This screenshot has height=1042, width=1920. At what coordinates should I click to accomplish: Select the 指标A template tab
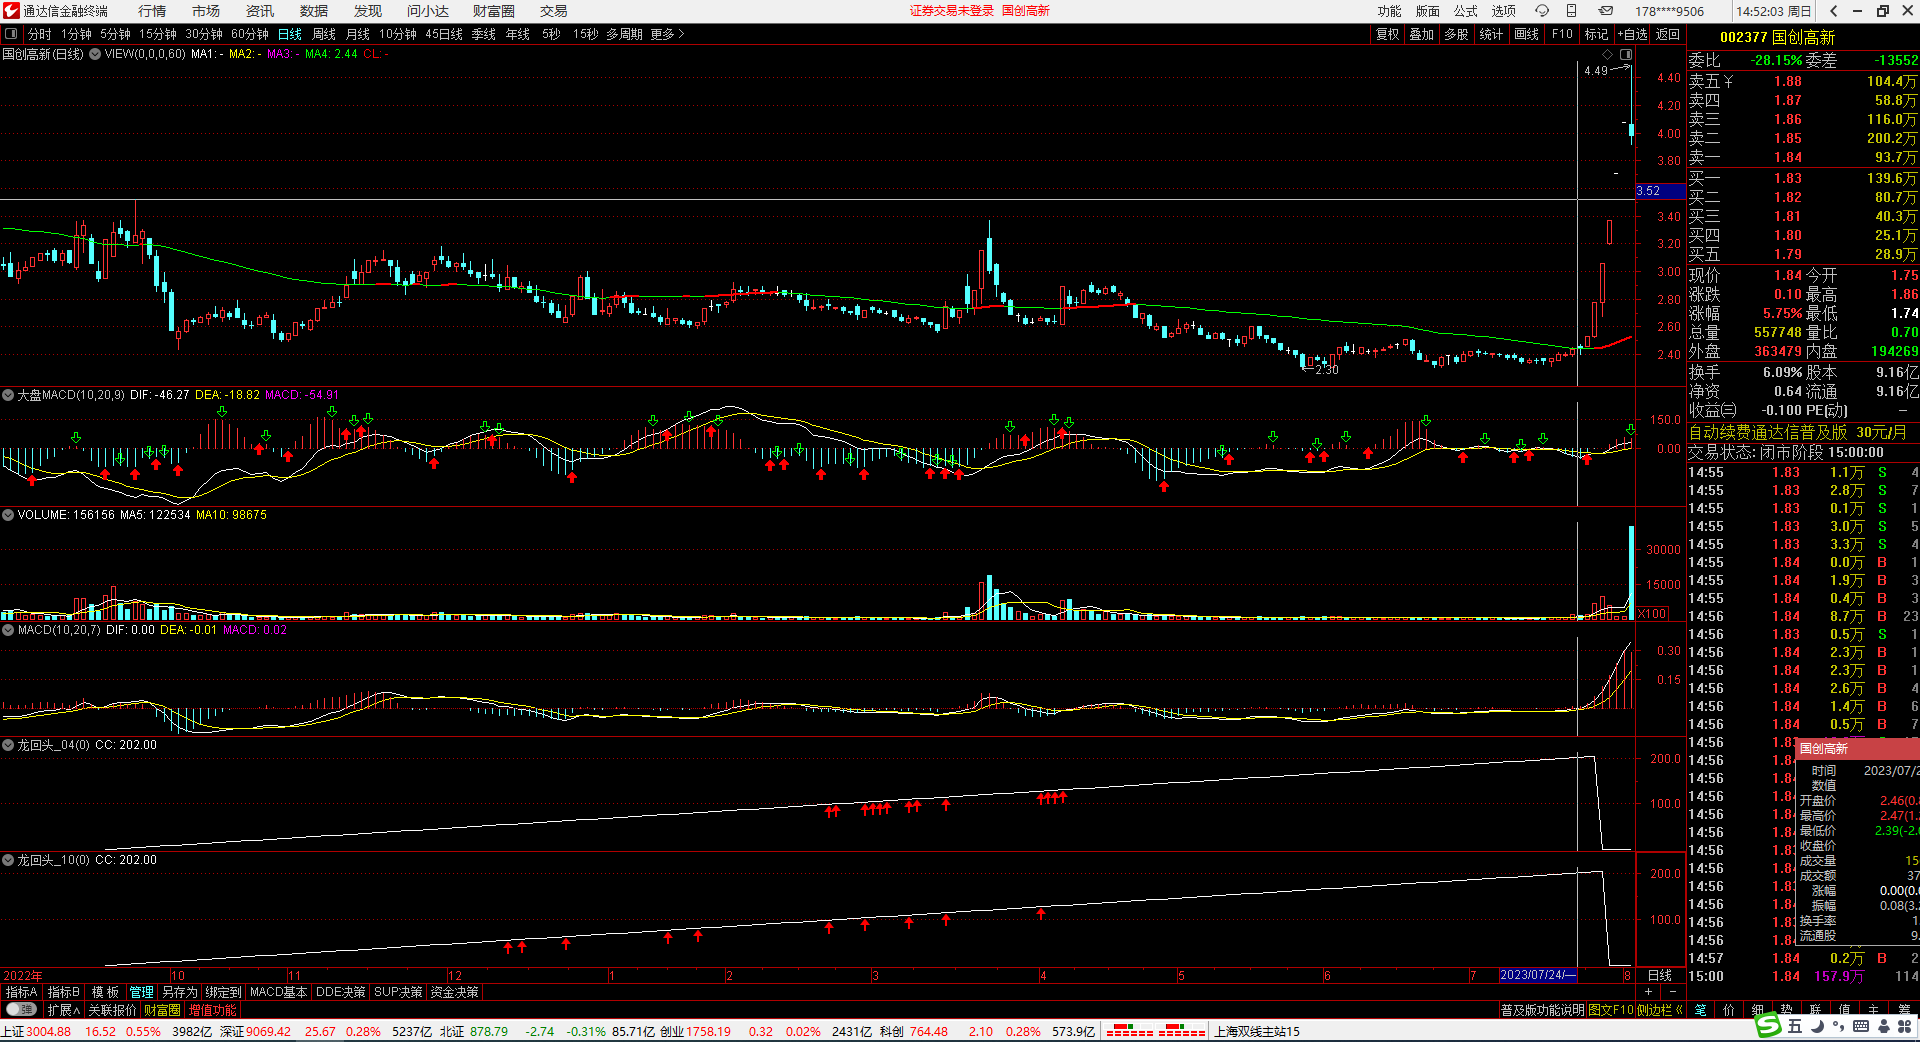[x=22, y=992]
